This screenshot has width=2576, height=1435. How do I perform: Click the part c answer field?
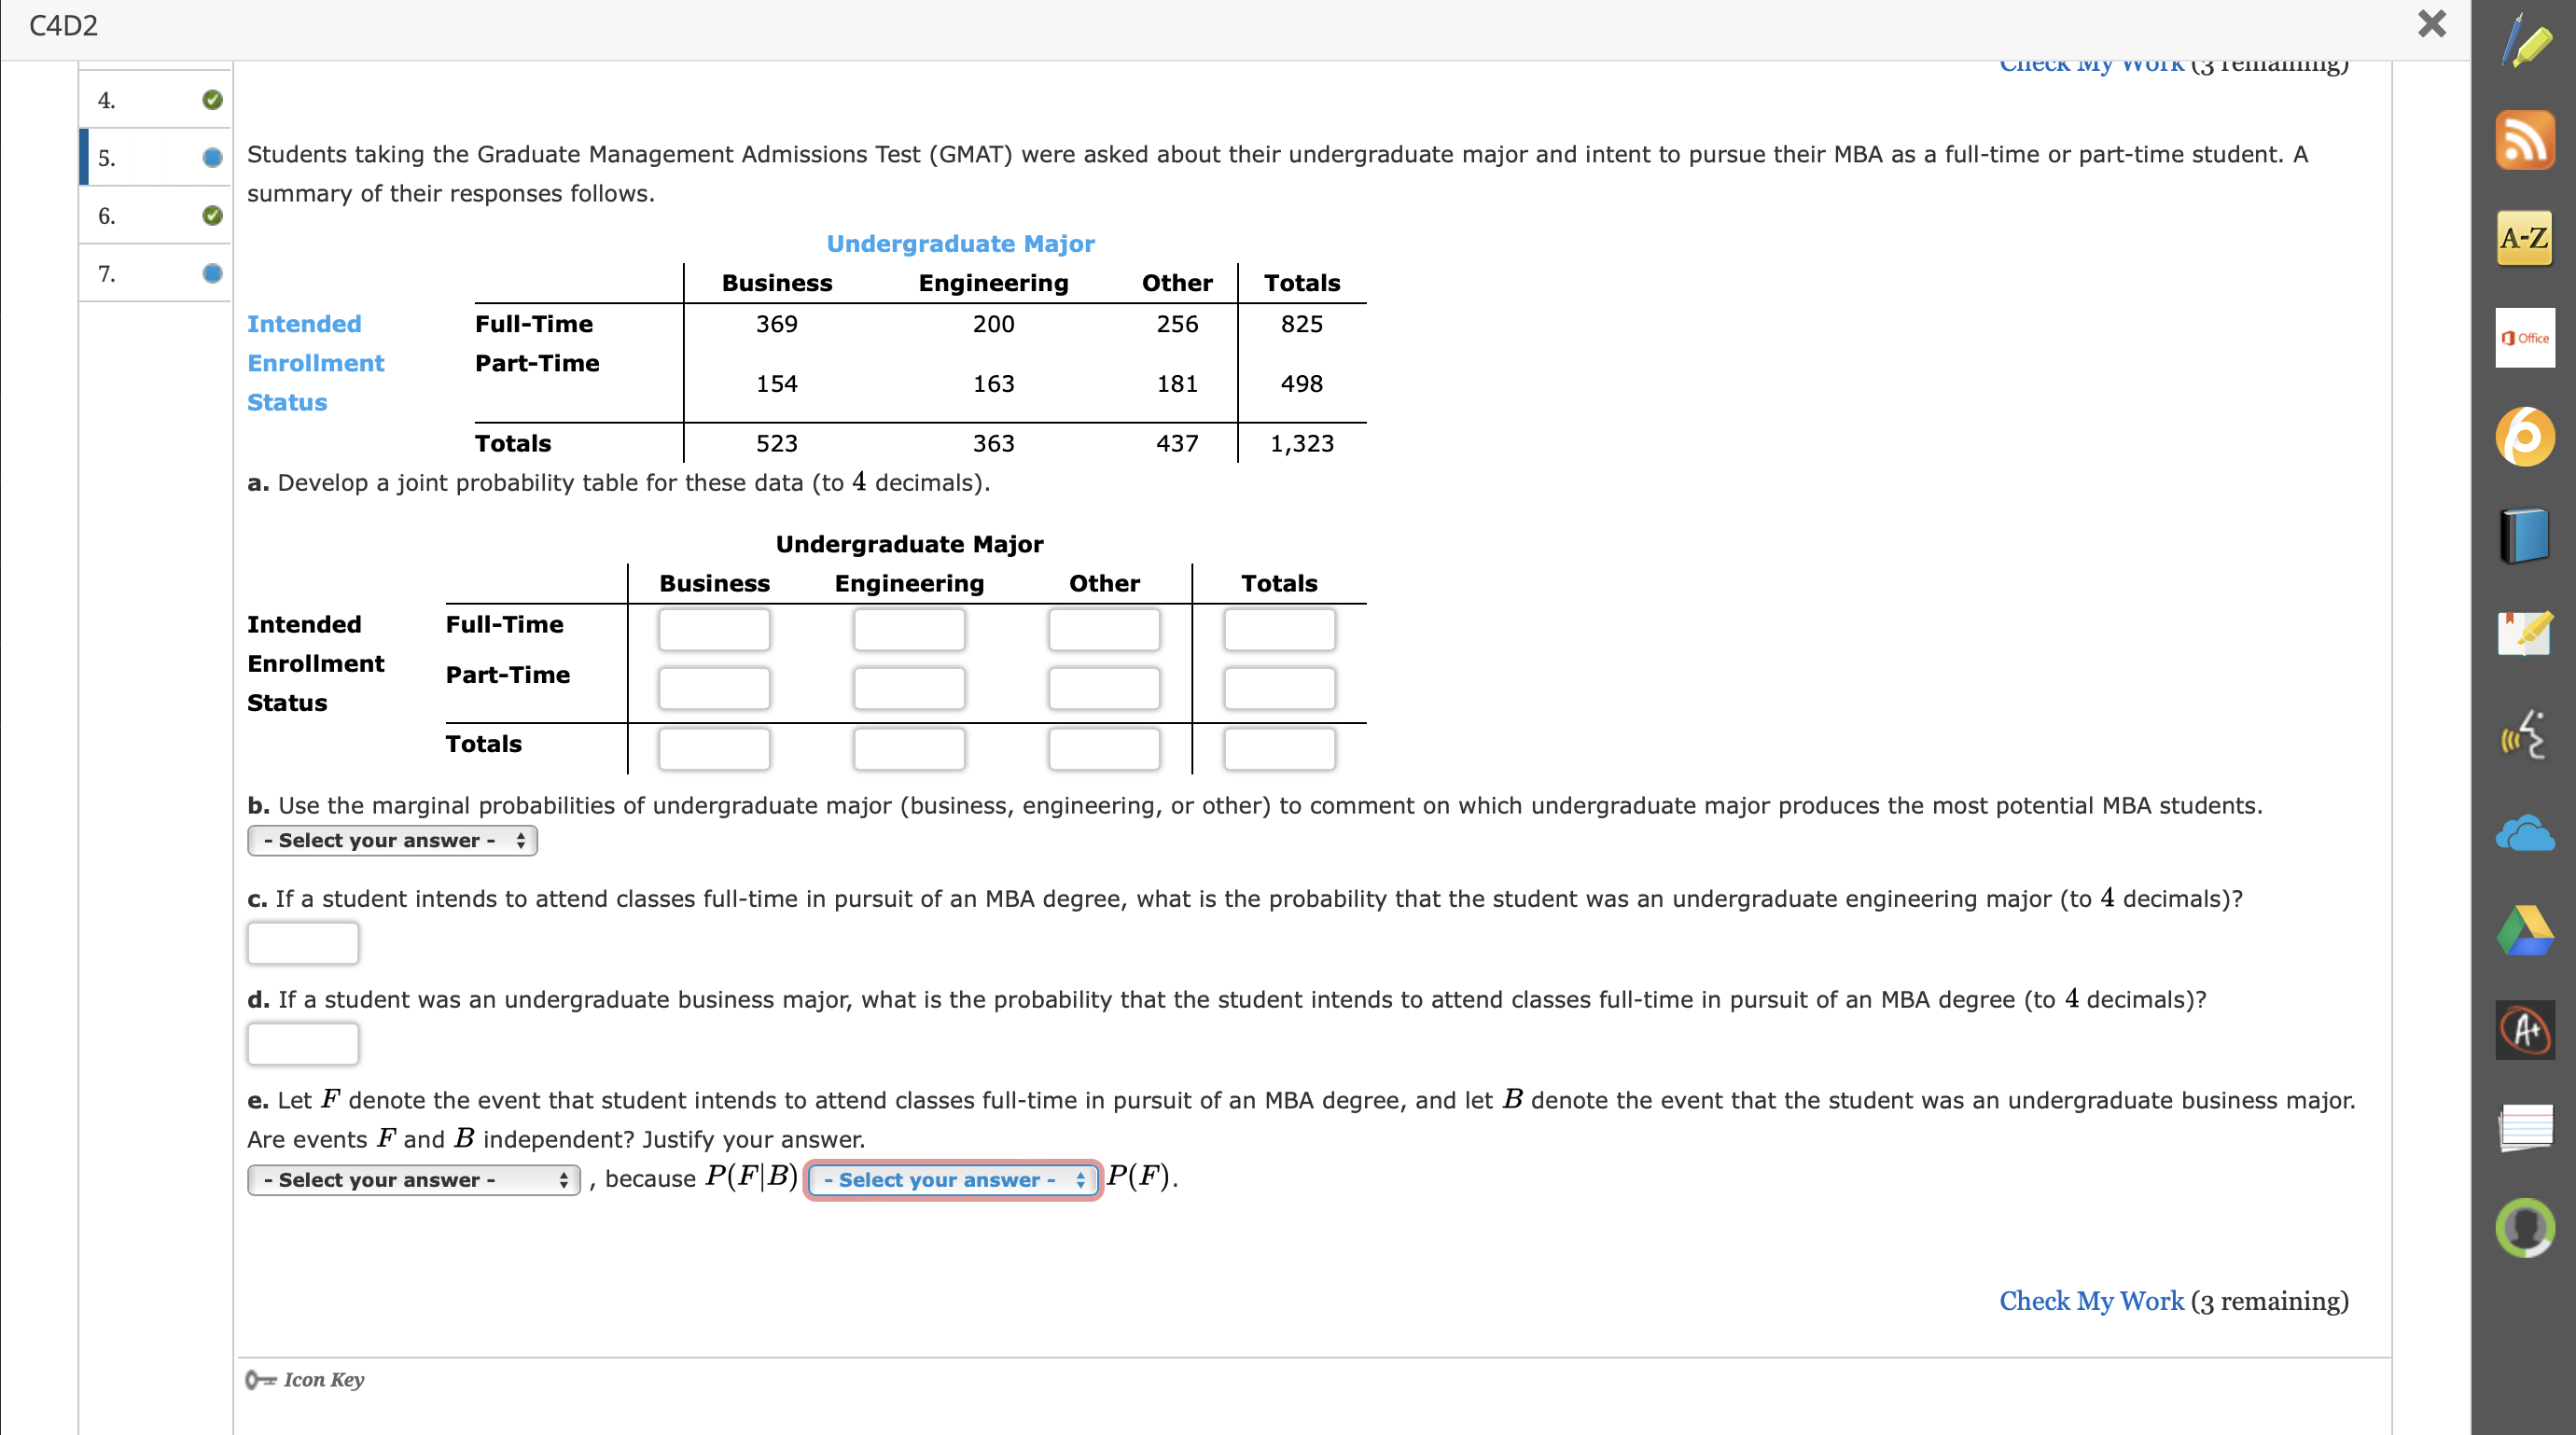tap(302, 943)
